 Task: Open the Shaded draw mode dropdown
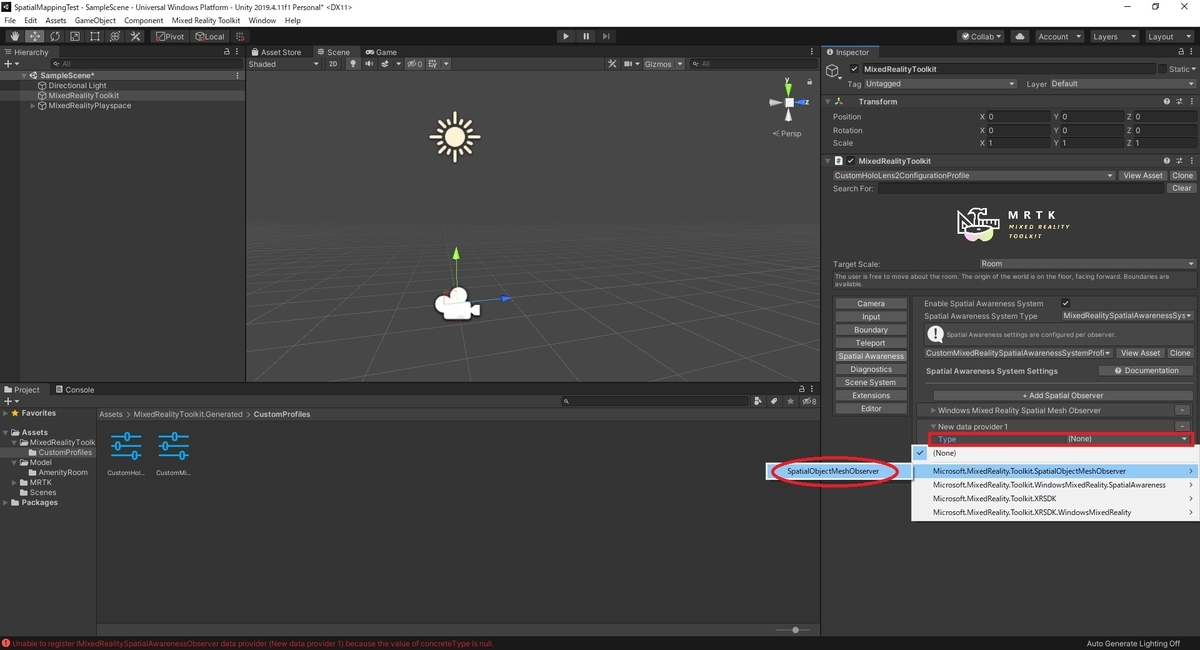click(x=284, y=64)
